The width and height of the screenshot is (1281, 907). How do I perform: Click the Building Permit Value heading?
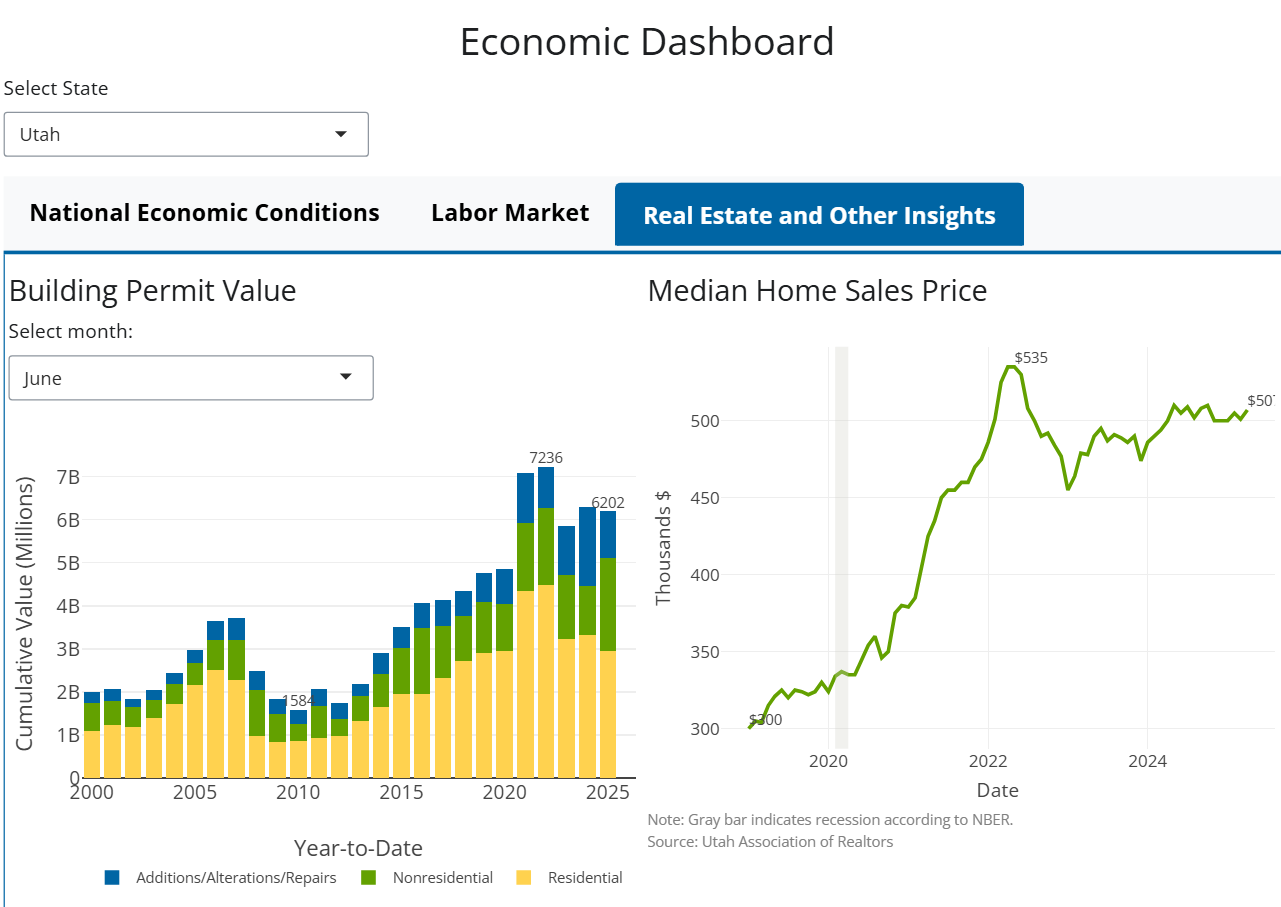click(x=153, y=291)
